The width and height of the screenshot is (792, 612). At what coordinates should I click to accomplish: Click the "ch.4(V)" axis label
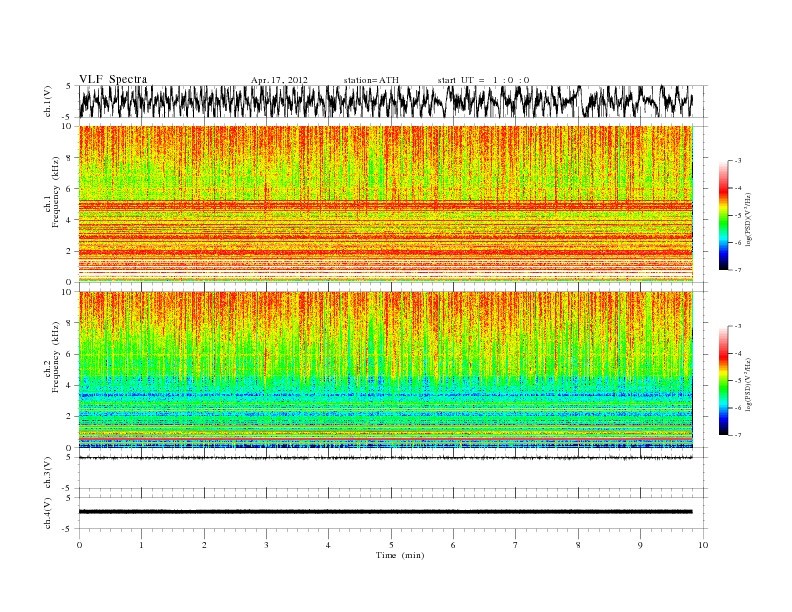point(48,513)
